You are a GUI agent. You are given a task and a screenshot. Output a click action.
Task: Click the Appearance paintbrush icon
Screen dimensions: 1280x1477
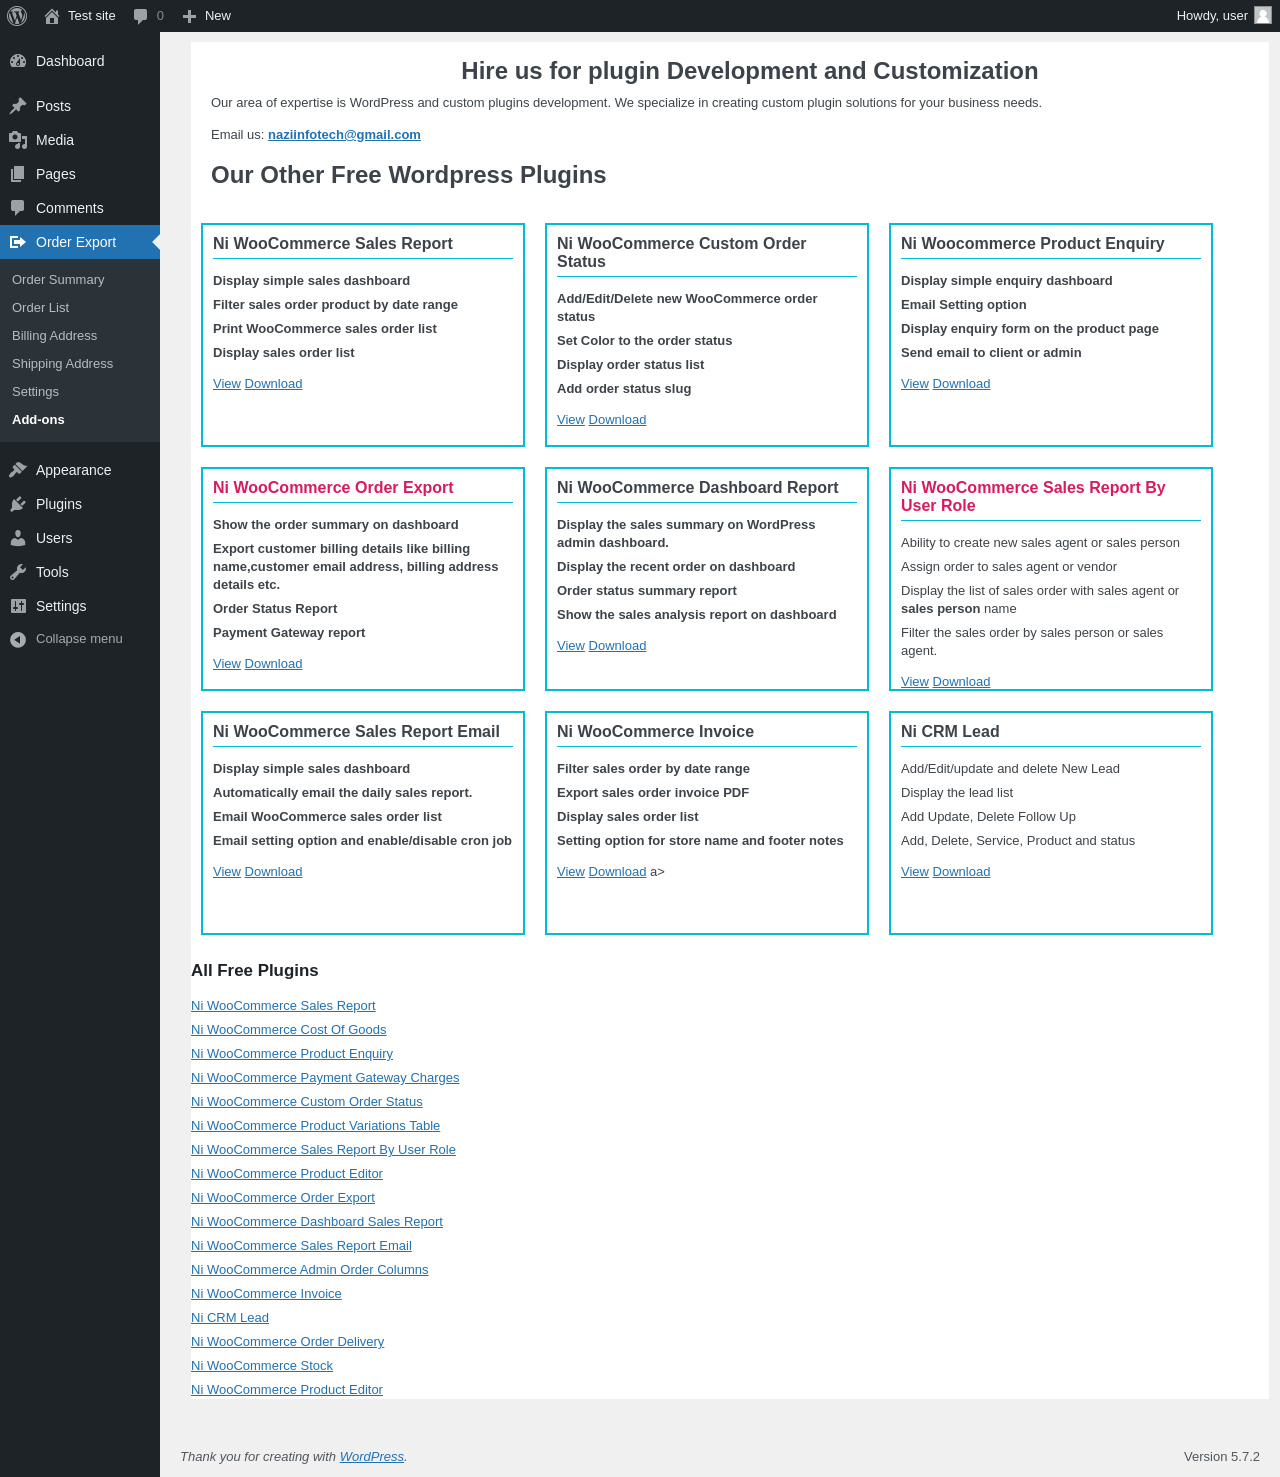18,470
